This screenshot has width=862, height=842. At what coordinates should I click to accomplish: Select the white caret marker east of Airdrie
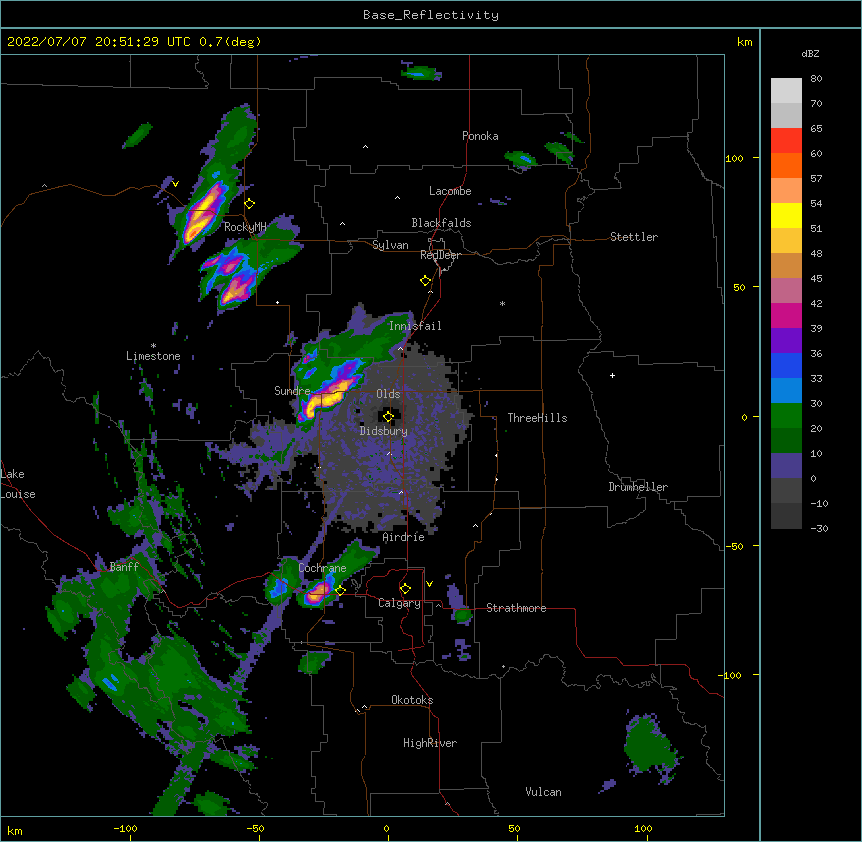(x=476, y=526)
